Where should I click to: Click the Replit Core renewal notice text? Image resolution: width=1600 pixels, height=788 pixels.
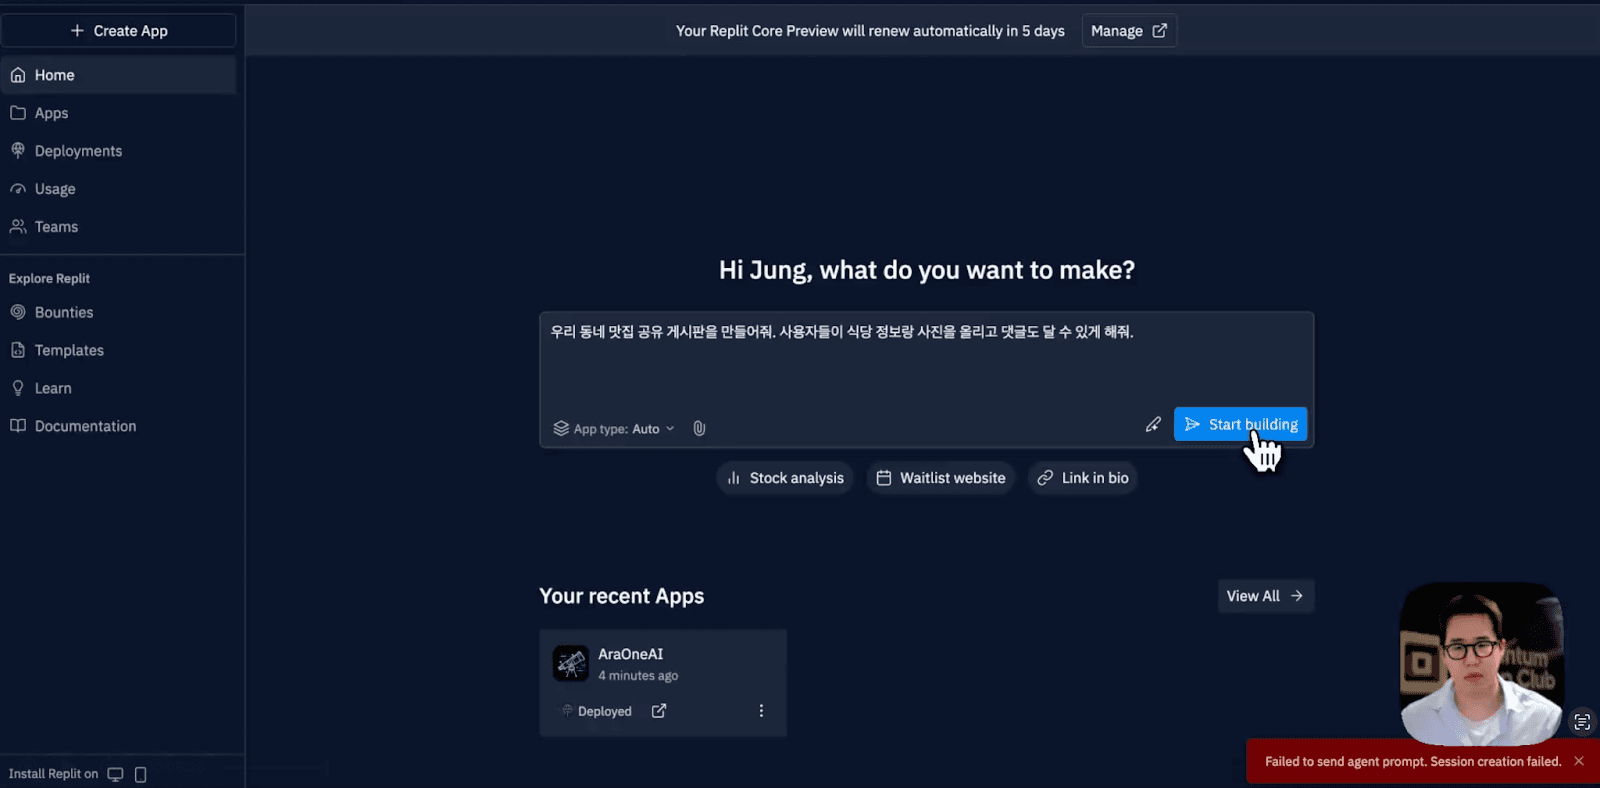(x=870, y=31)
